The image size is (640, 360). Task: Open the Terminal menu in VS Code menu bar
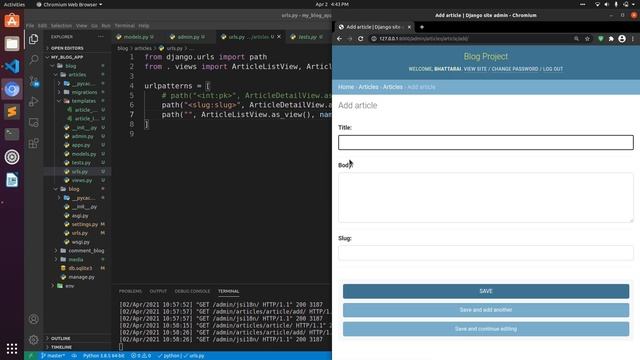pos(124,26)
